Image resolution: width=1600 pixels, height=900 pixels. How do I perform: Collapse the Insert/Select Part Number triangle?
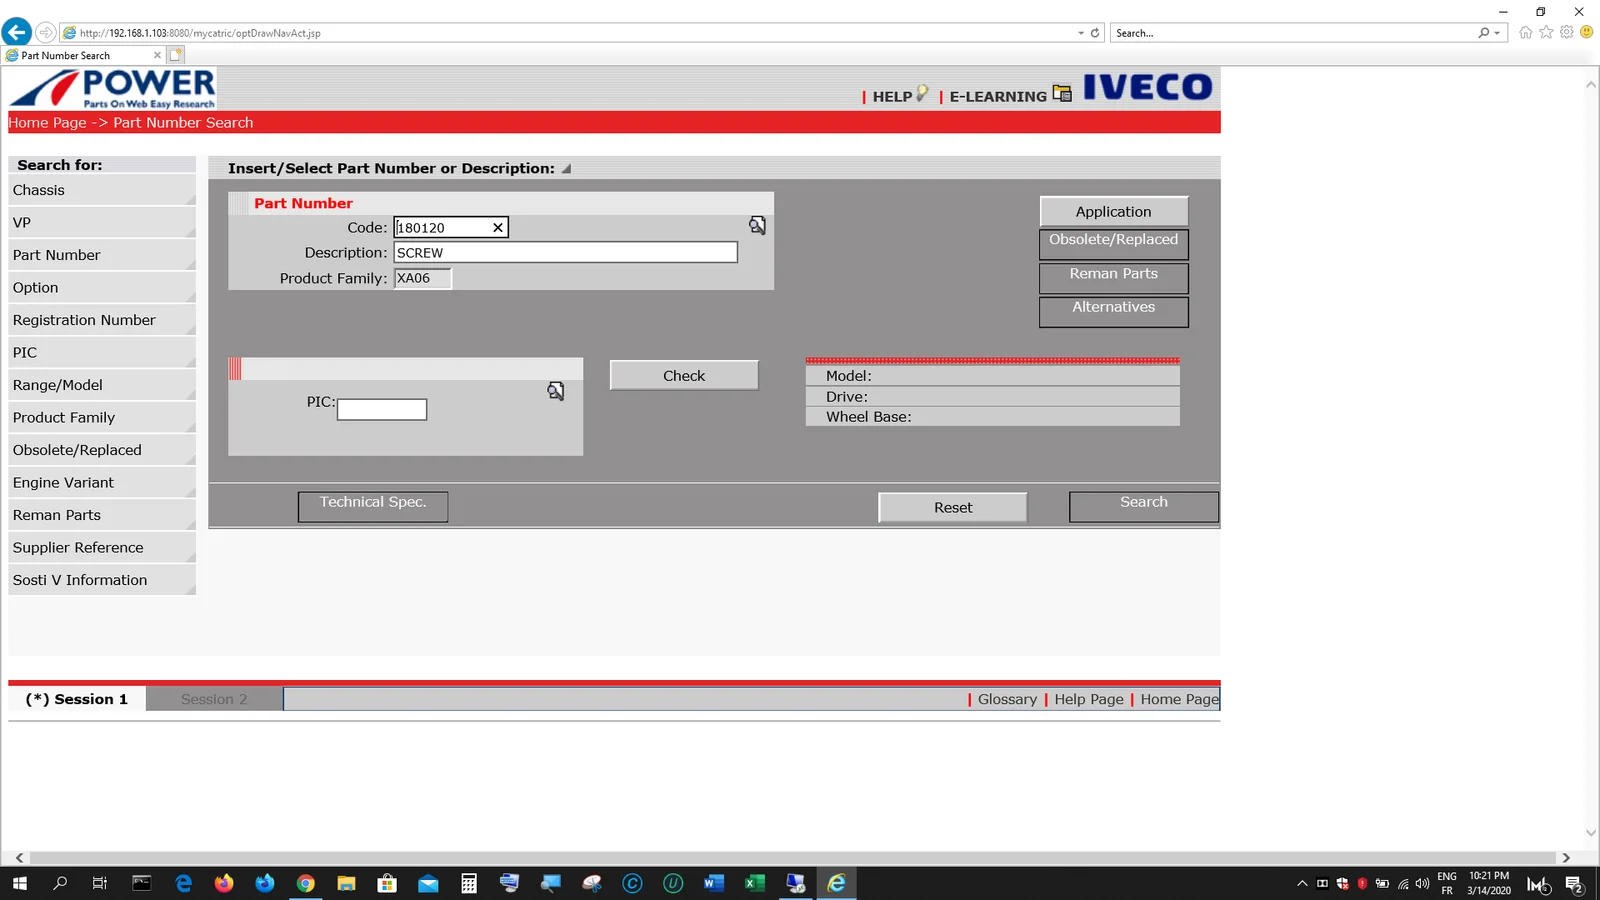pos(566,169)
